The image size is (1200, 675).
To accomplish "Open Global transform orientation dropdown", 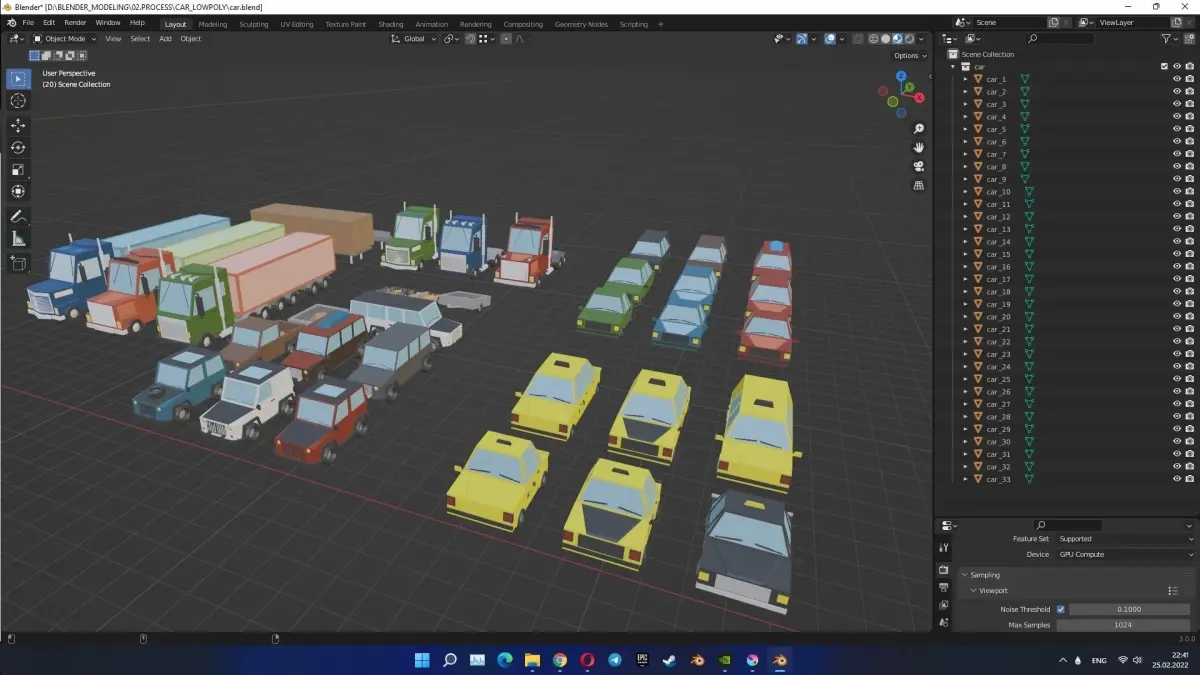I will (414, 39).
